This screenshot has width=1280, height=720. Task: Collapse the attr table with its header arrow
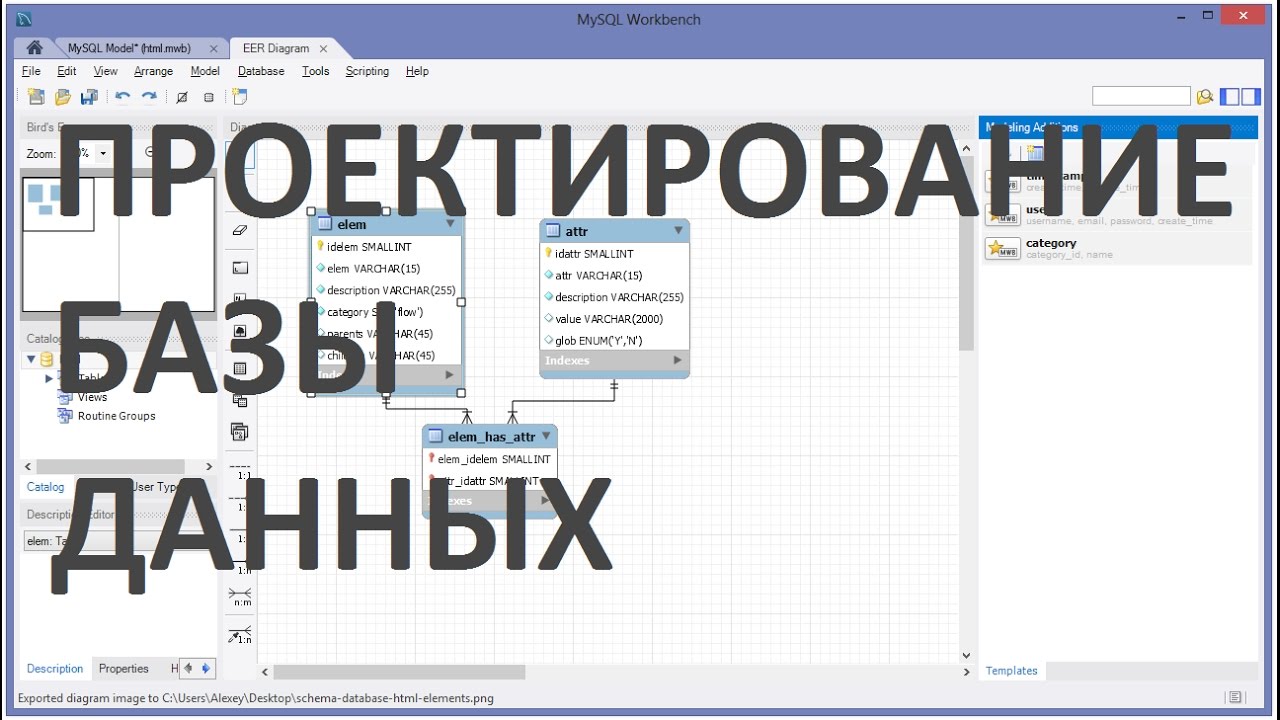[x=678, y=231]
